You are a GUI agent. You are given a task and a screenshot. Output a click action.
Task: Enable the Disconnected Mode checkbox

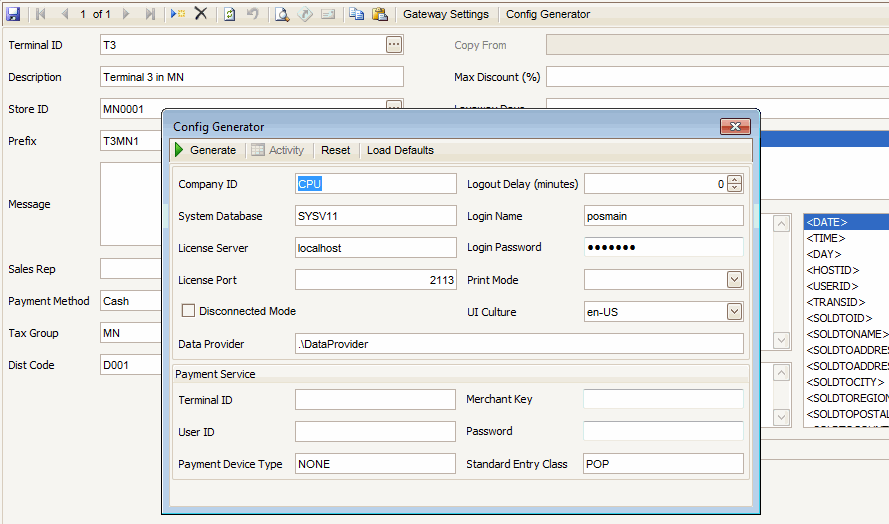pos(187,311)
